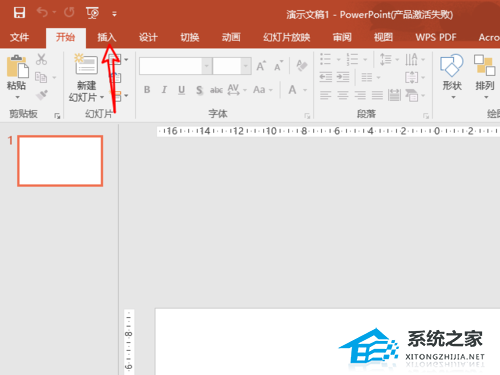Align text left
500x375 pixels.
(x=326, y=96)
